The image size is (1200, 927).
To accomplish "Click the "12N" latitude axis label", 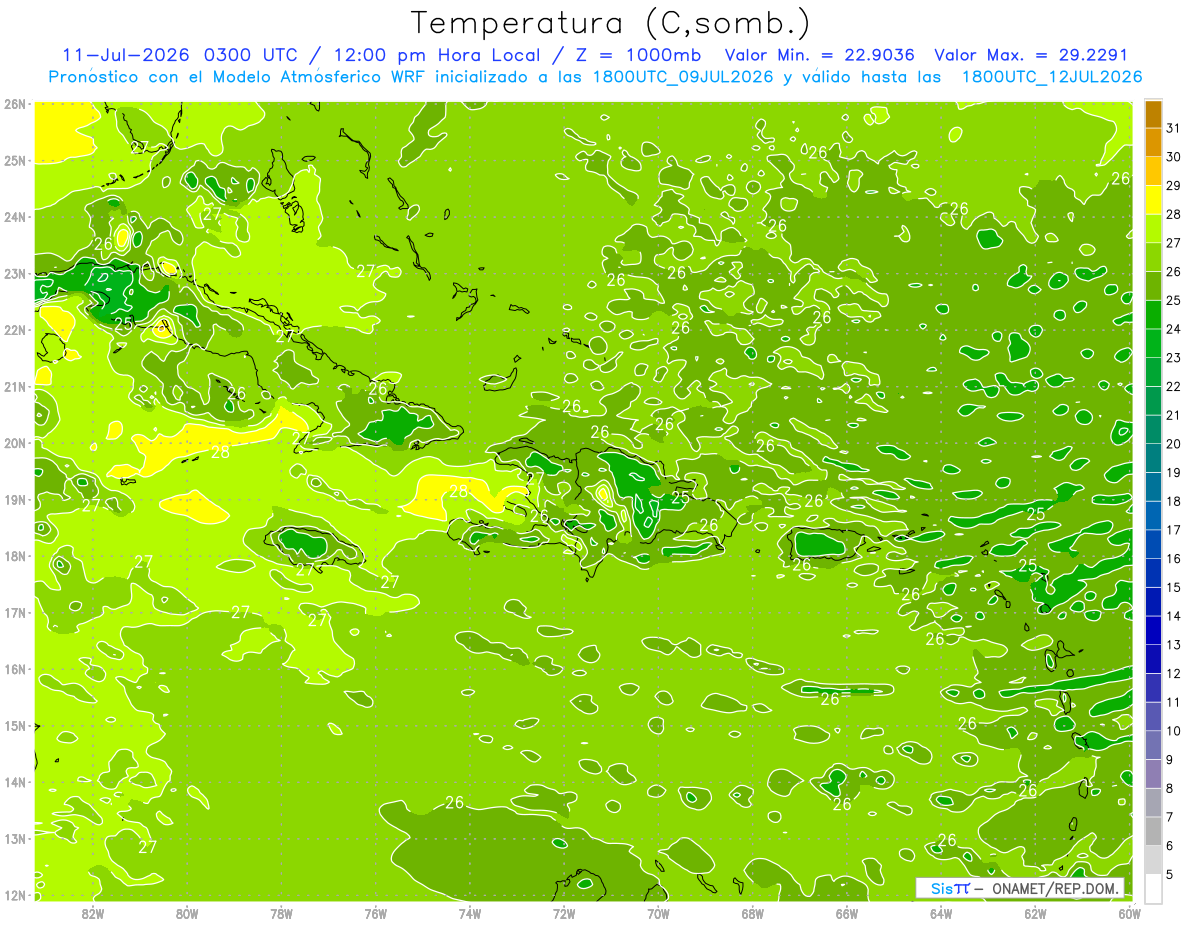I will [x=15, y=895].
